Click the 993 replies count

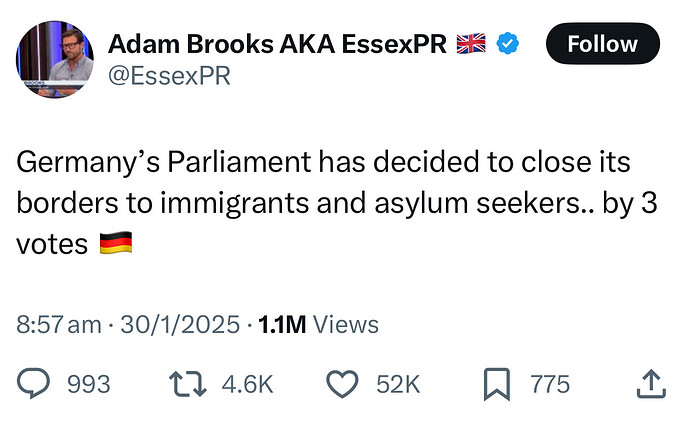tap(88, 384)
